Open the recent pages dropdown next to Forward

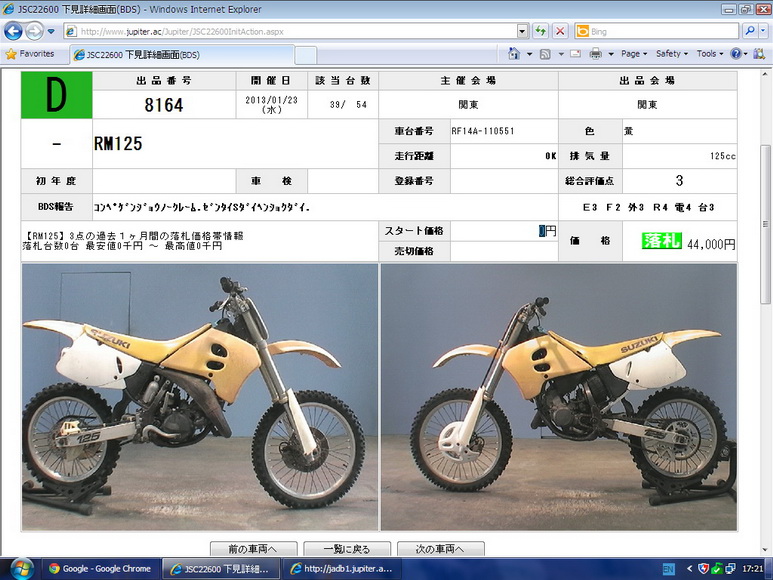coord(51,32)
